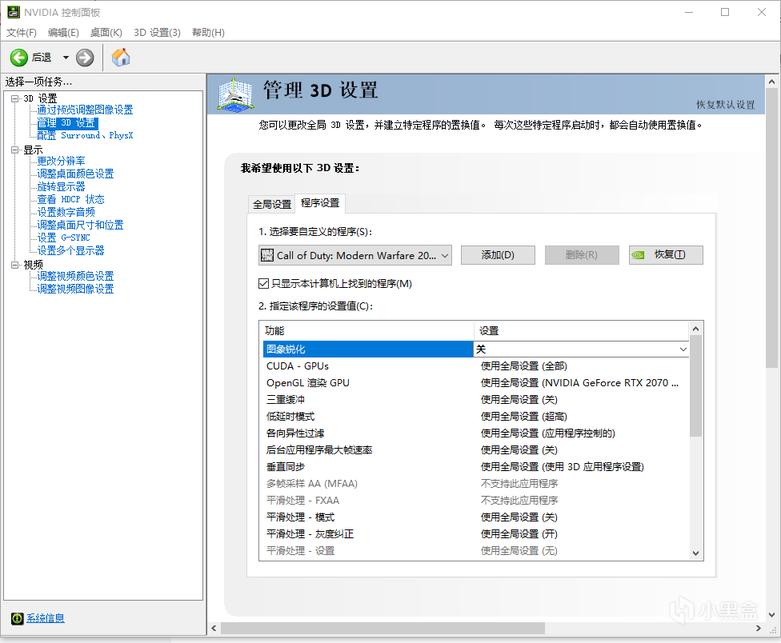
Task: Click the NVIDIA logo on 恢复 button
Action: [641, 255]
